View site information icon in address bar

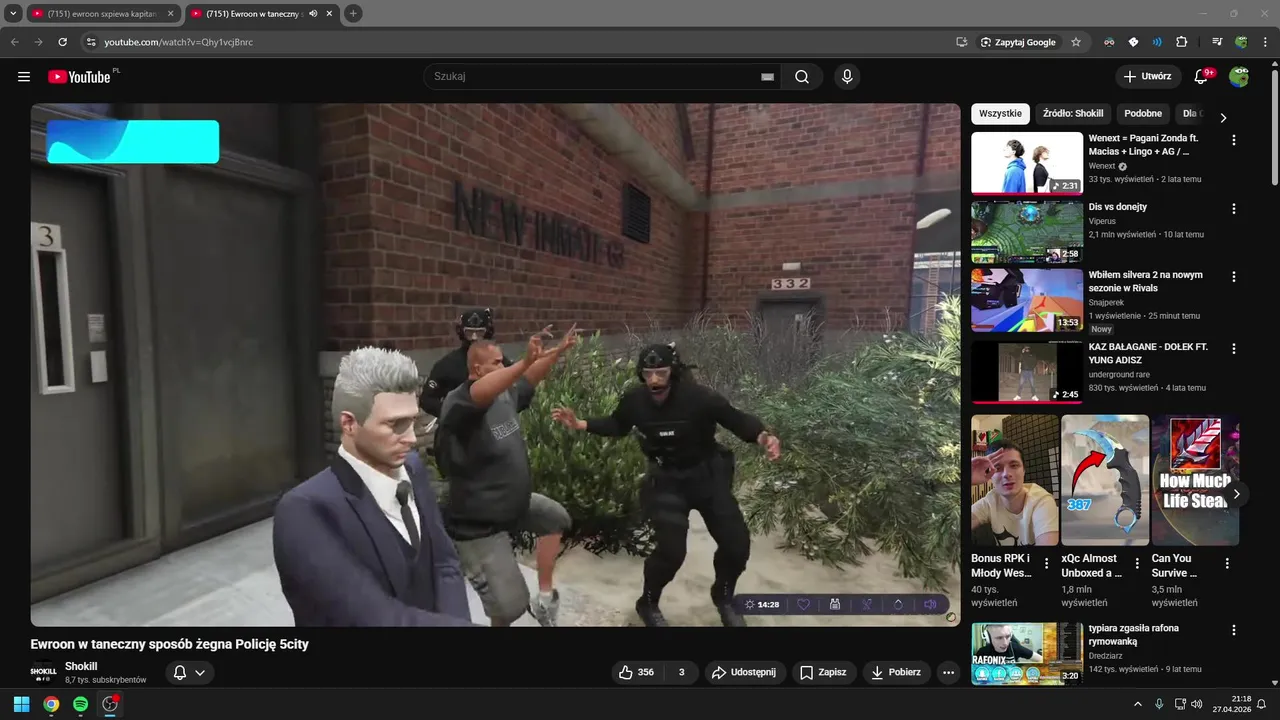coord(90,42)
